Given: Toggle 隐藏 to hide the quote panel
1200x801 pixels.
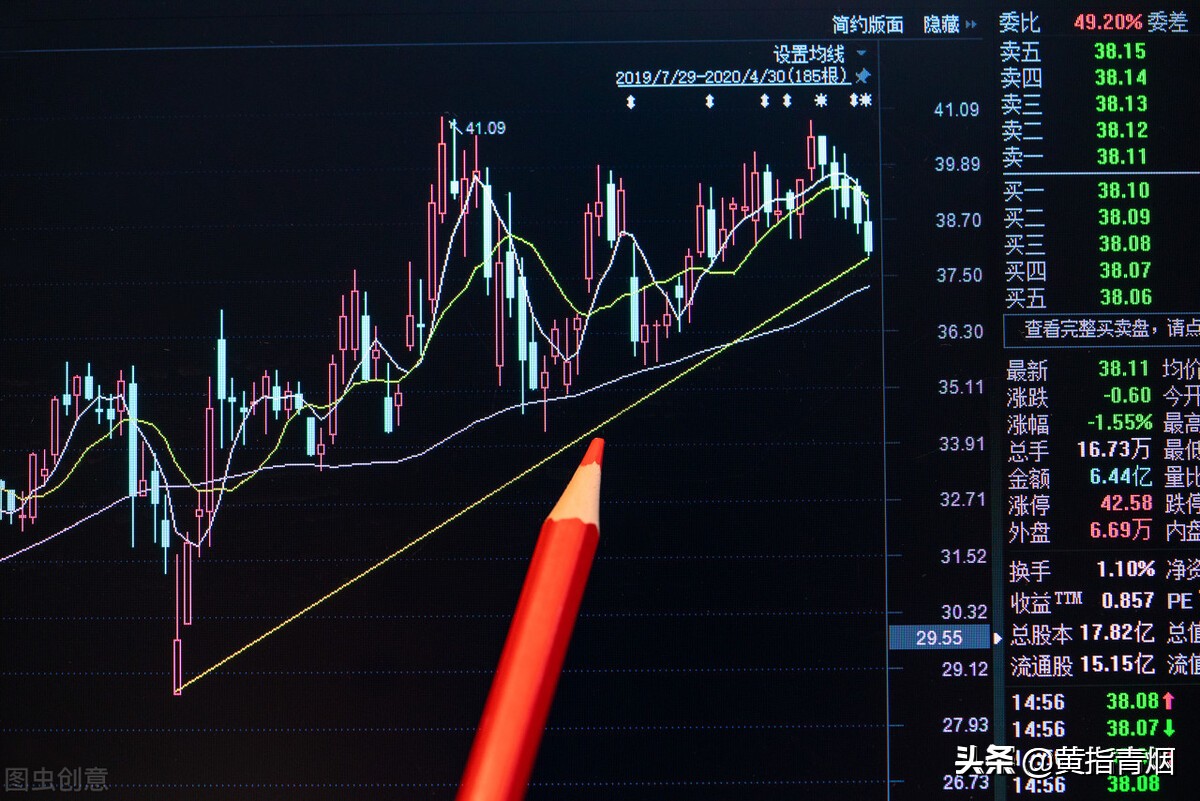Looking at the screenshot, I should point(945,24).
